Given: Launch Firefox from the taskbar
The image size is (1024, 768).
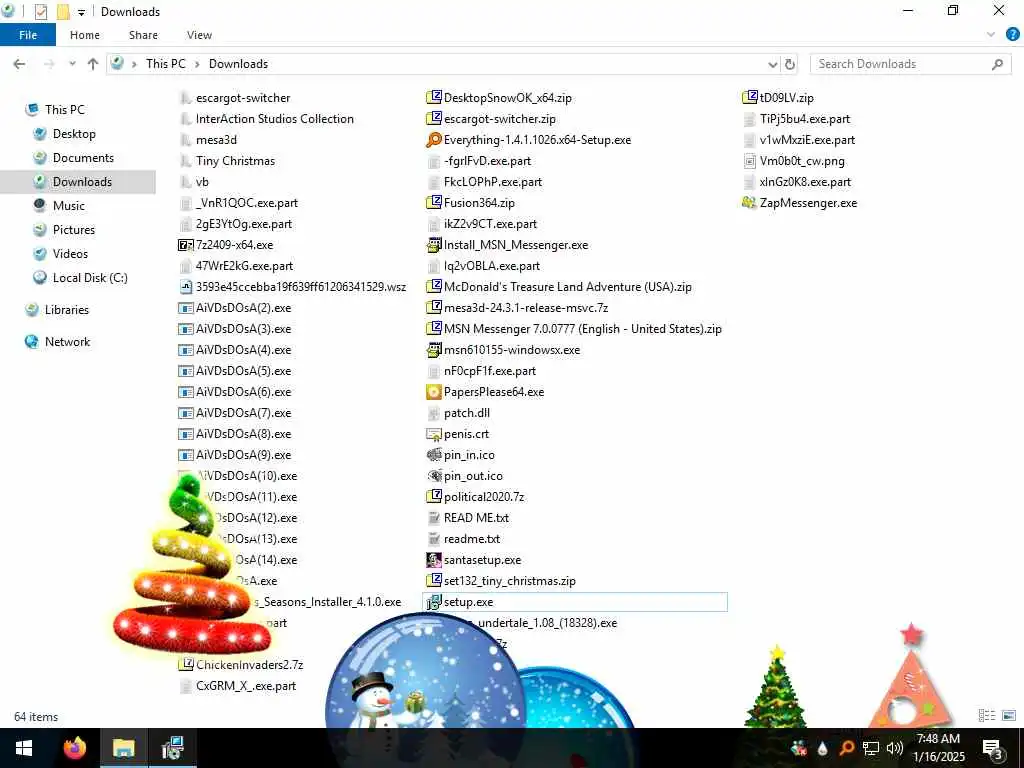Looking at the screenshot, I should (75, 748).
